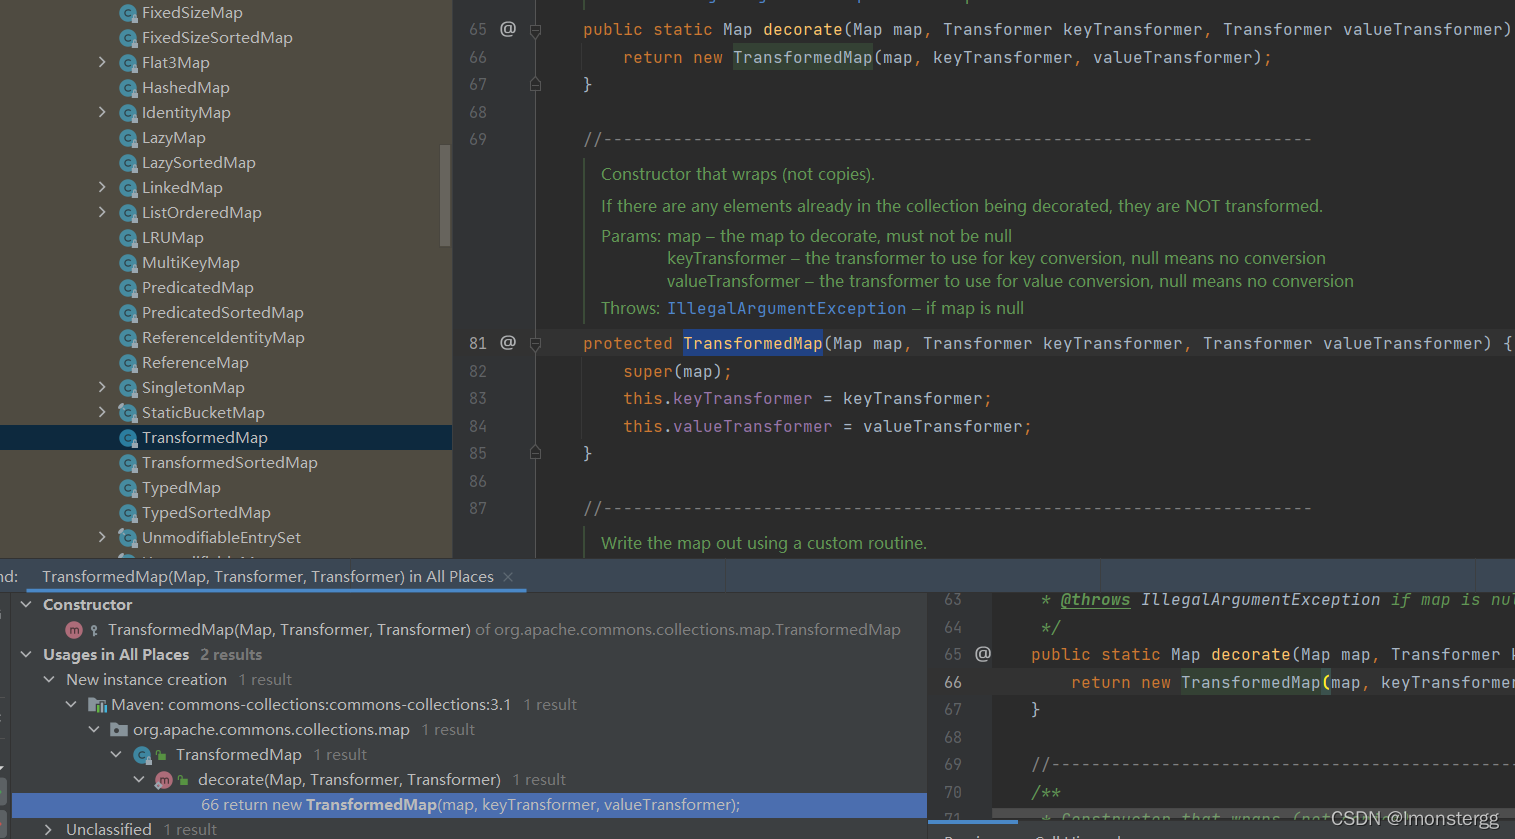Screen dimensions: 1515x839
Task: Click the fold end marker on line 67
Action: click(535, 85)
